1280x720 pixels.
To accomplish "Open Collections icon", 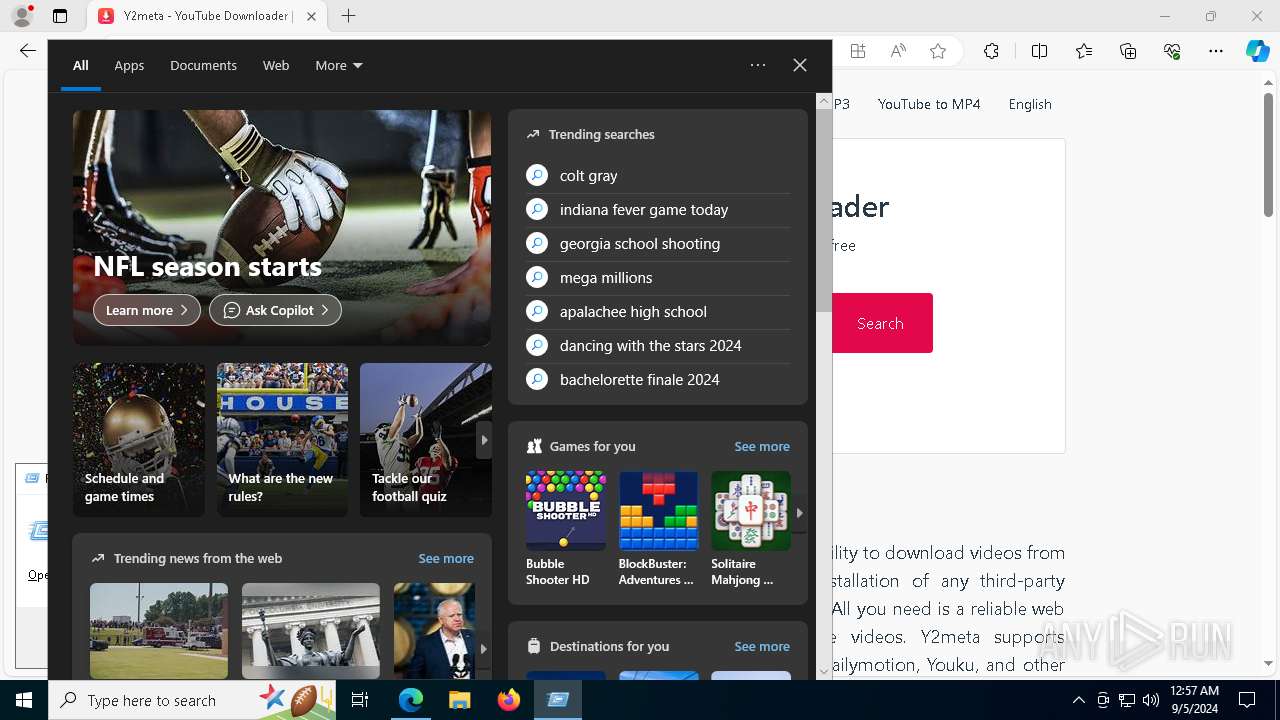I will pyautogui.click(x=1128, y=51).
